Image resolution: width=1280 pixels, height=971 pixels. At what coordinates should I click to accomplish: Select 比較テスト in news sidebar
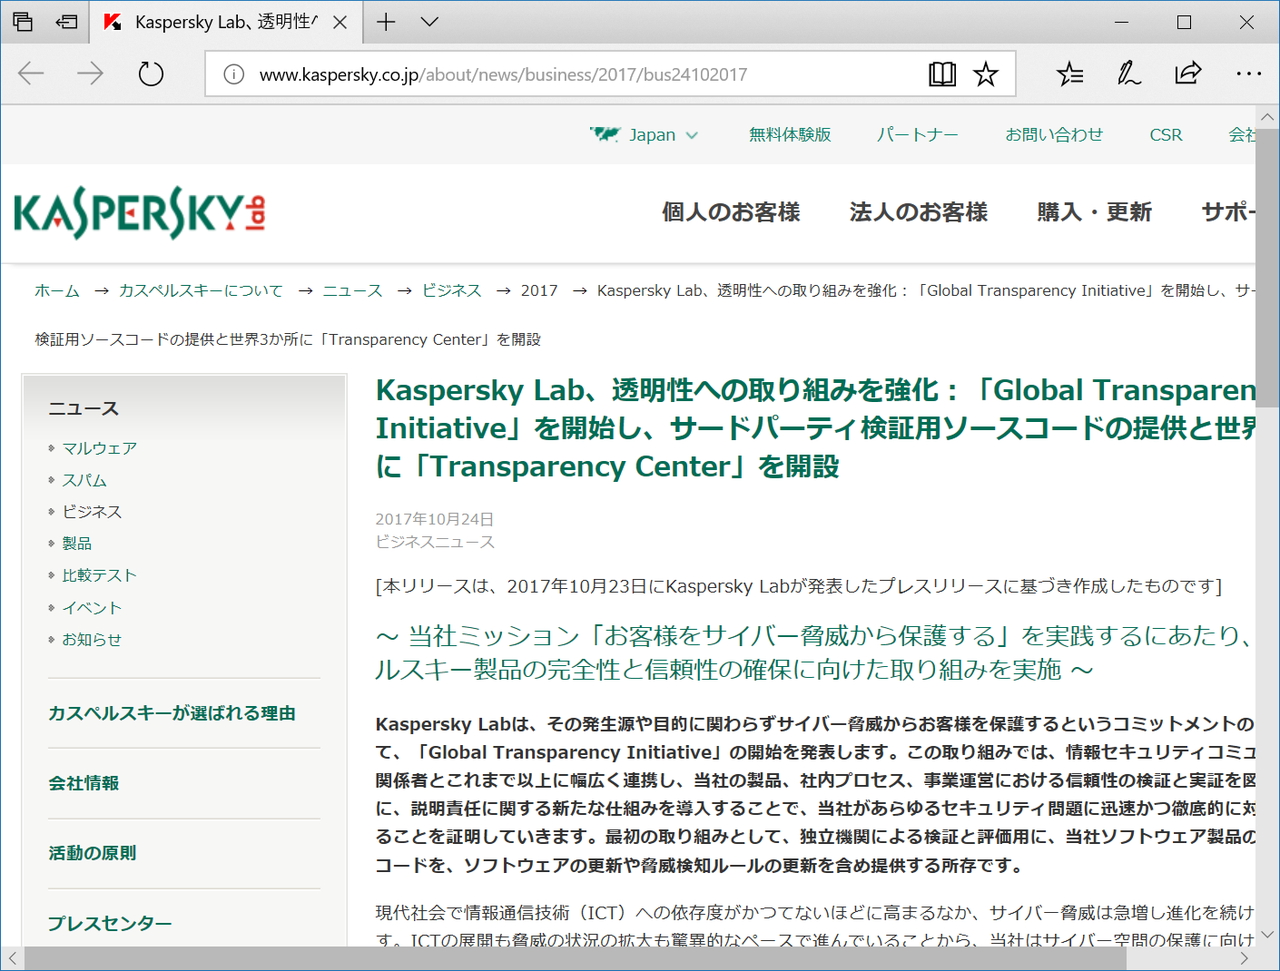point(99,576)
